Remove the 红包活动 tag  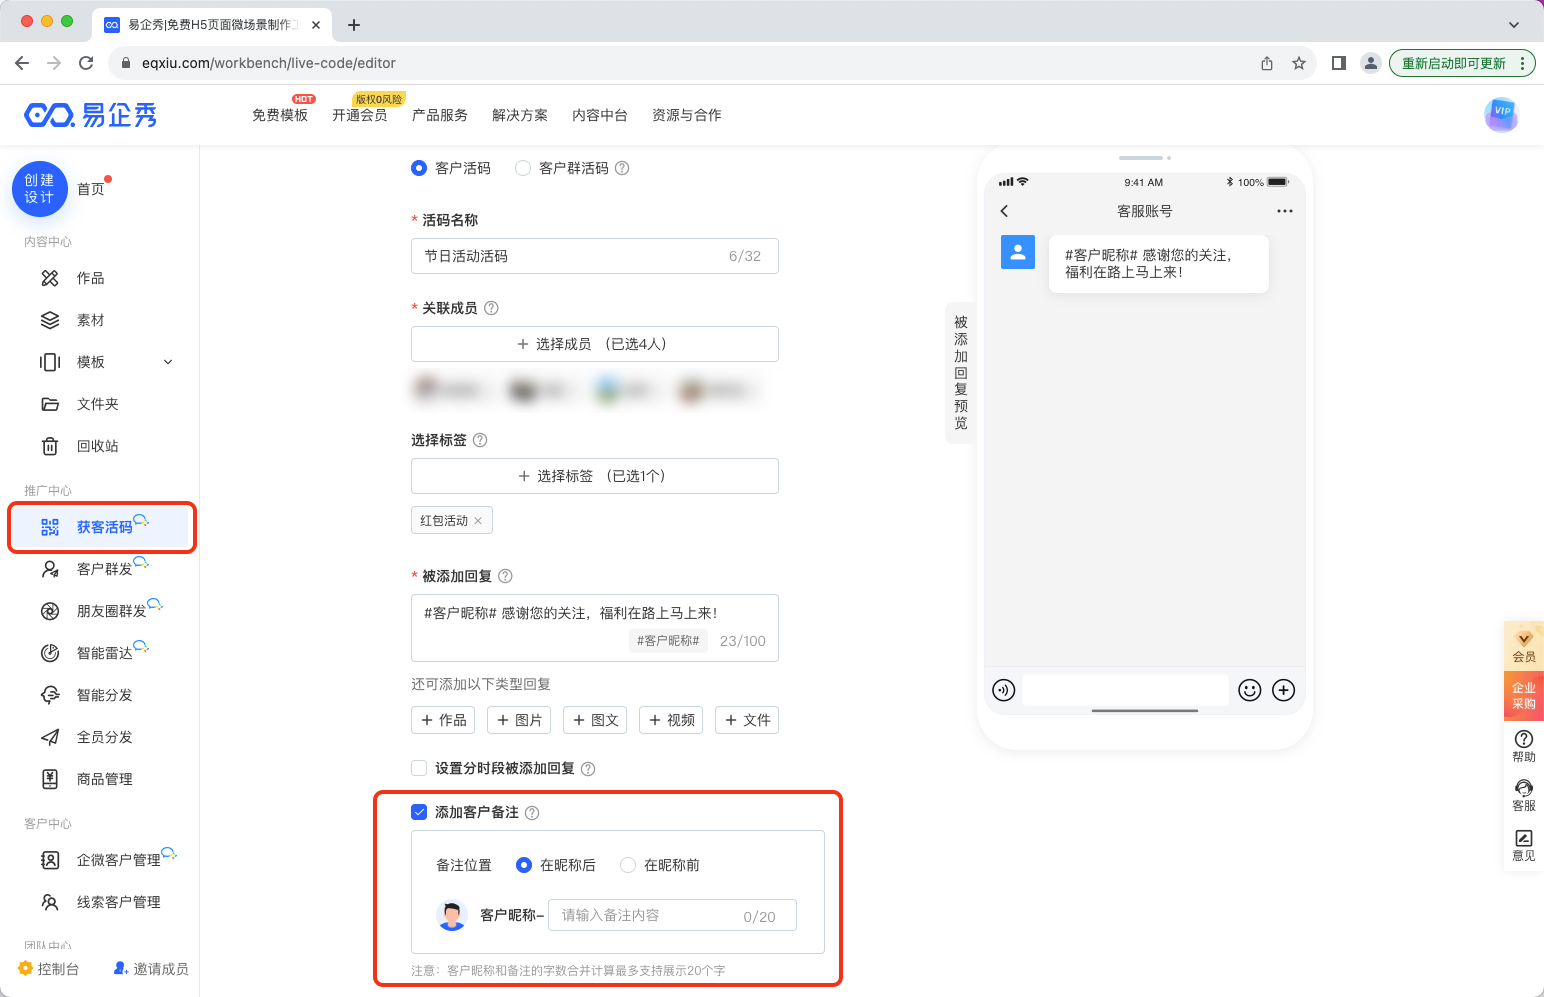tap(478, 521)
